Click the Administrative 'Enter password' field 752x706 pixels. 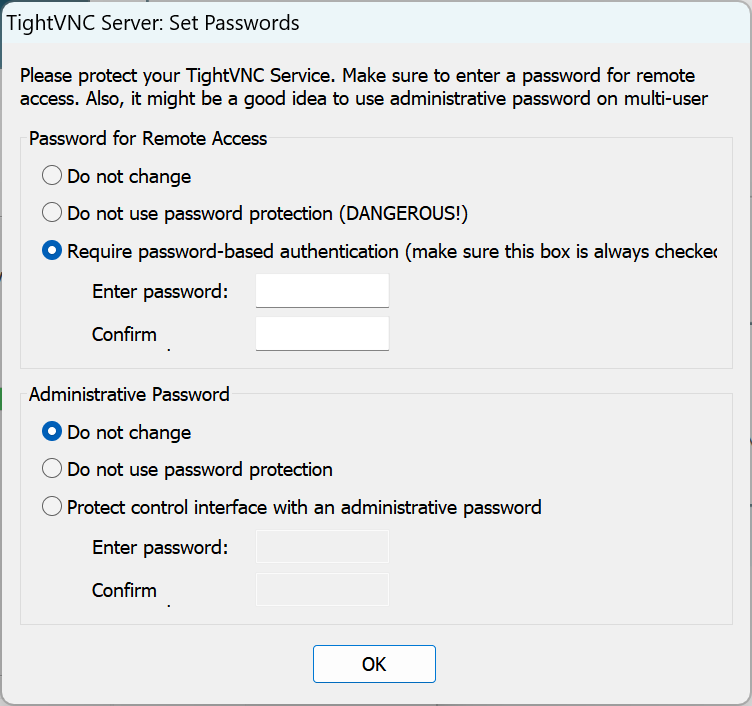[322, 547]
